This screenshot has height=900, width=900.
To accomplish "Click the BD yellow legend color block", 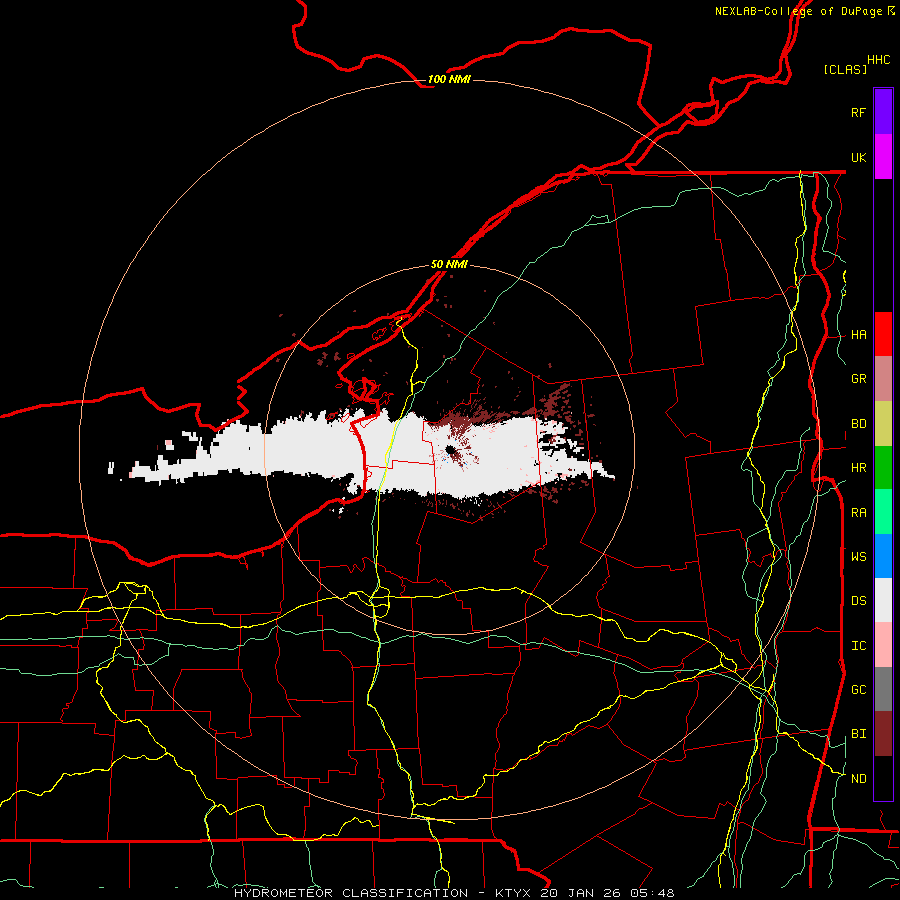I will click(x=883, y=423).
